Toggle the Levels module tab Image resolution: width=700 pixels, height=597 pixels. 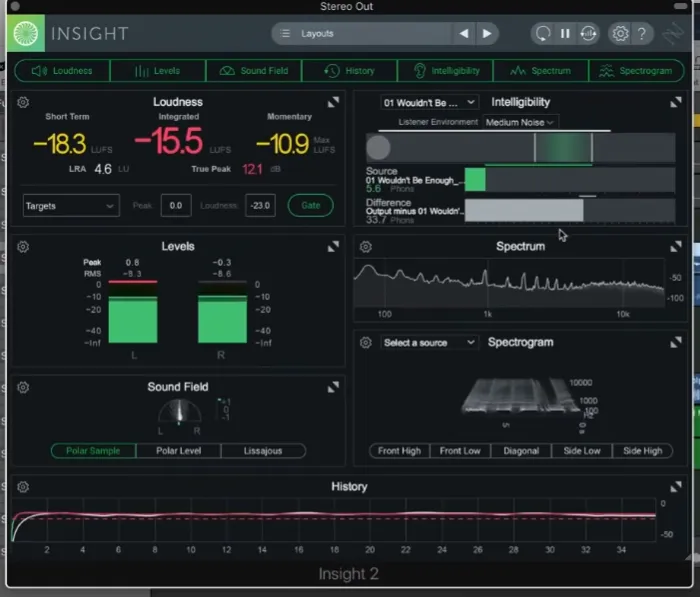(158, 71)
